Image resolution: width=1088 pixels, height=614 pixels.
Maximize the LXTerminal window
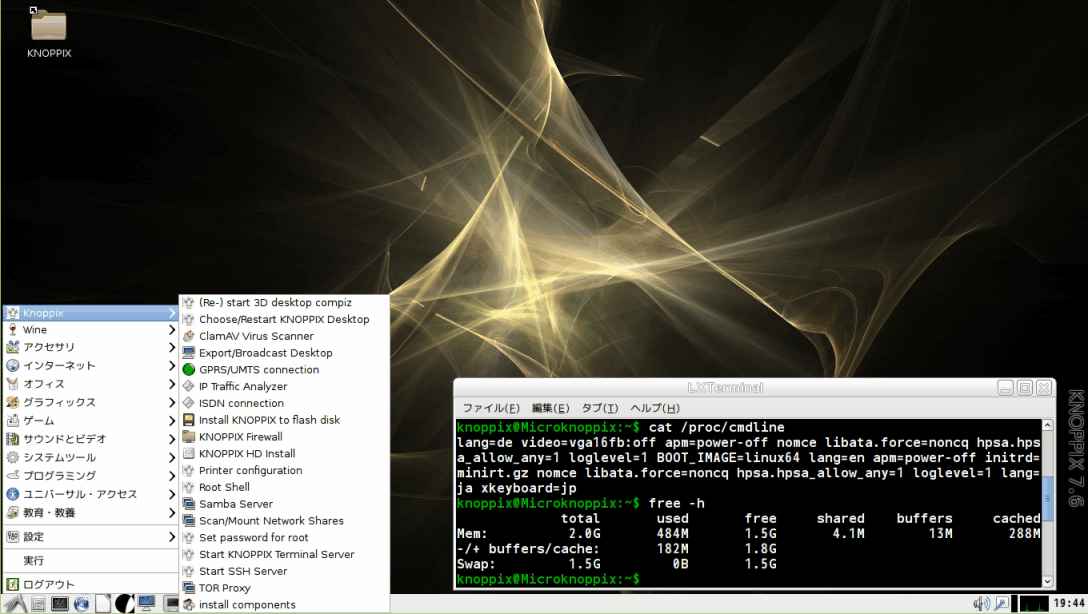[x=1025, y=388]
